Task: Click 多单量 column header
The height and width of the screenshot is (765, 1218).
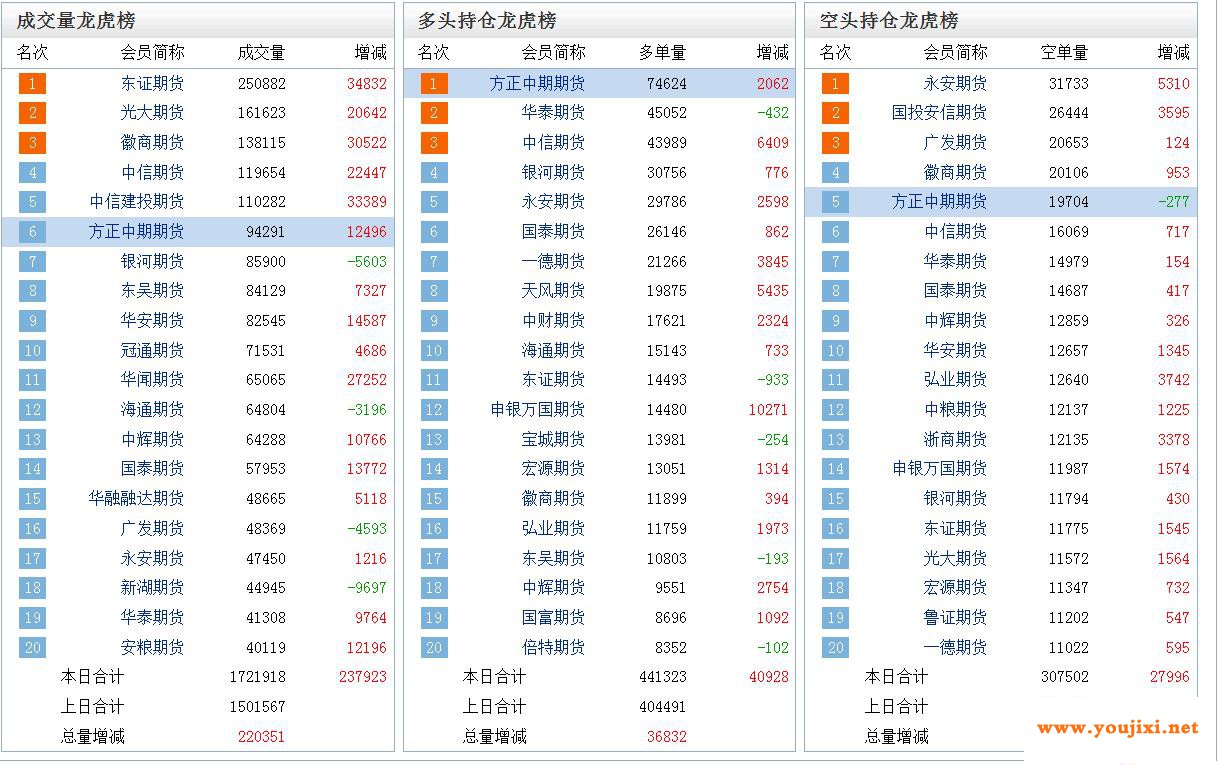Action: click(x=663, y=53)
